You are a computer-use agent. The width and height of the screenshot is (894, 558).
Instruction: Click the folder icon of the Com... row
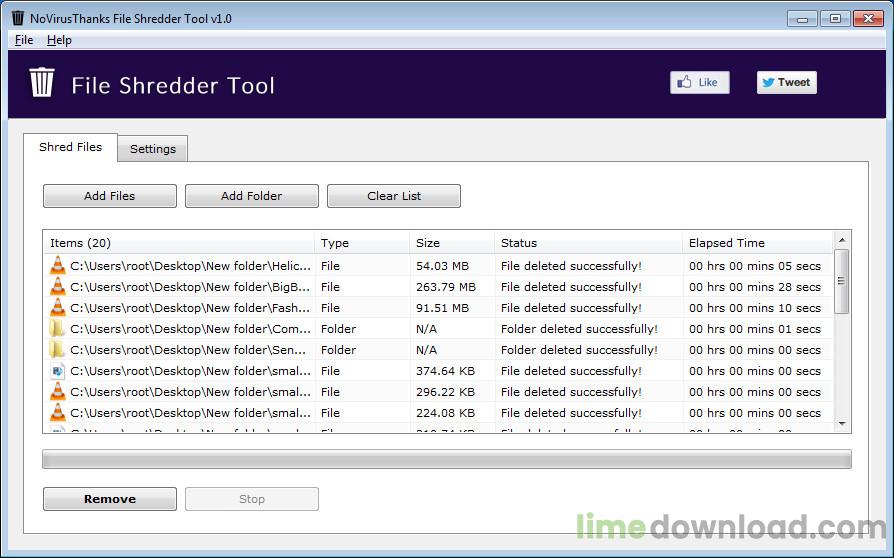click(56, 329)
